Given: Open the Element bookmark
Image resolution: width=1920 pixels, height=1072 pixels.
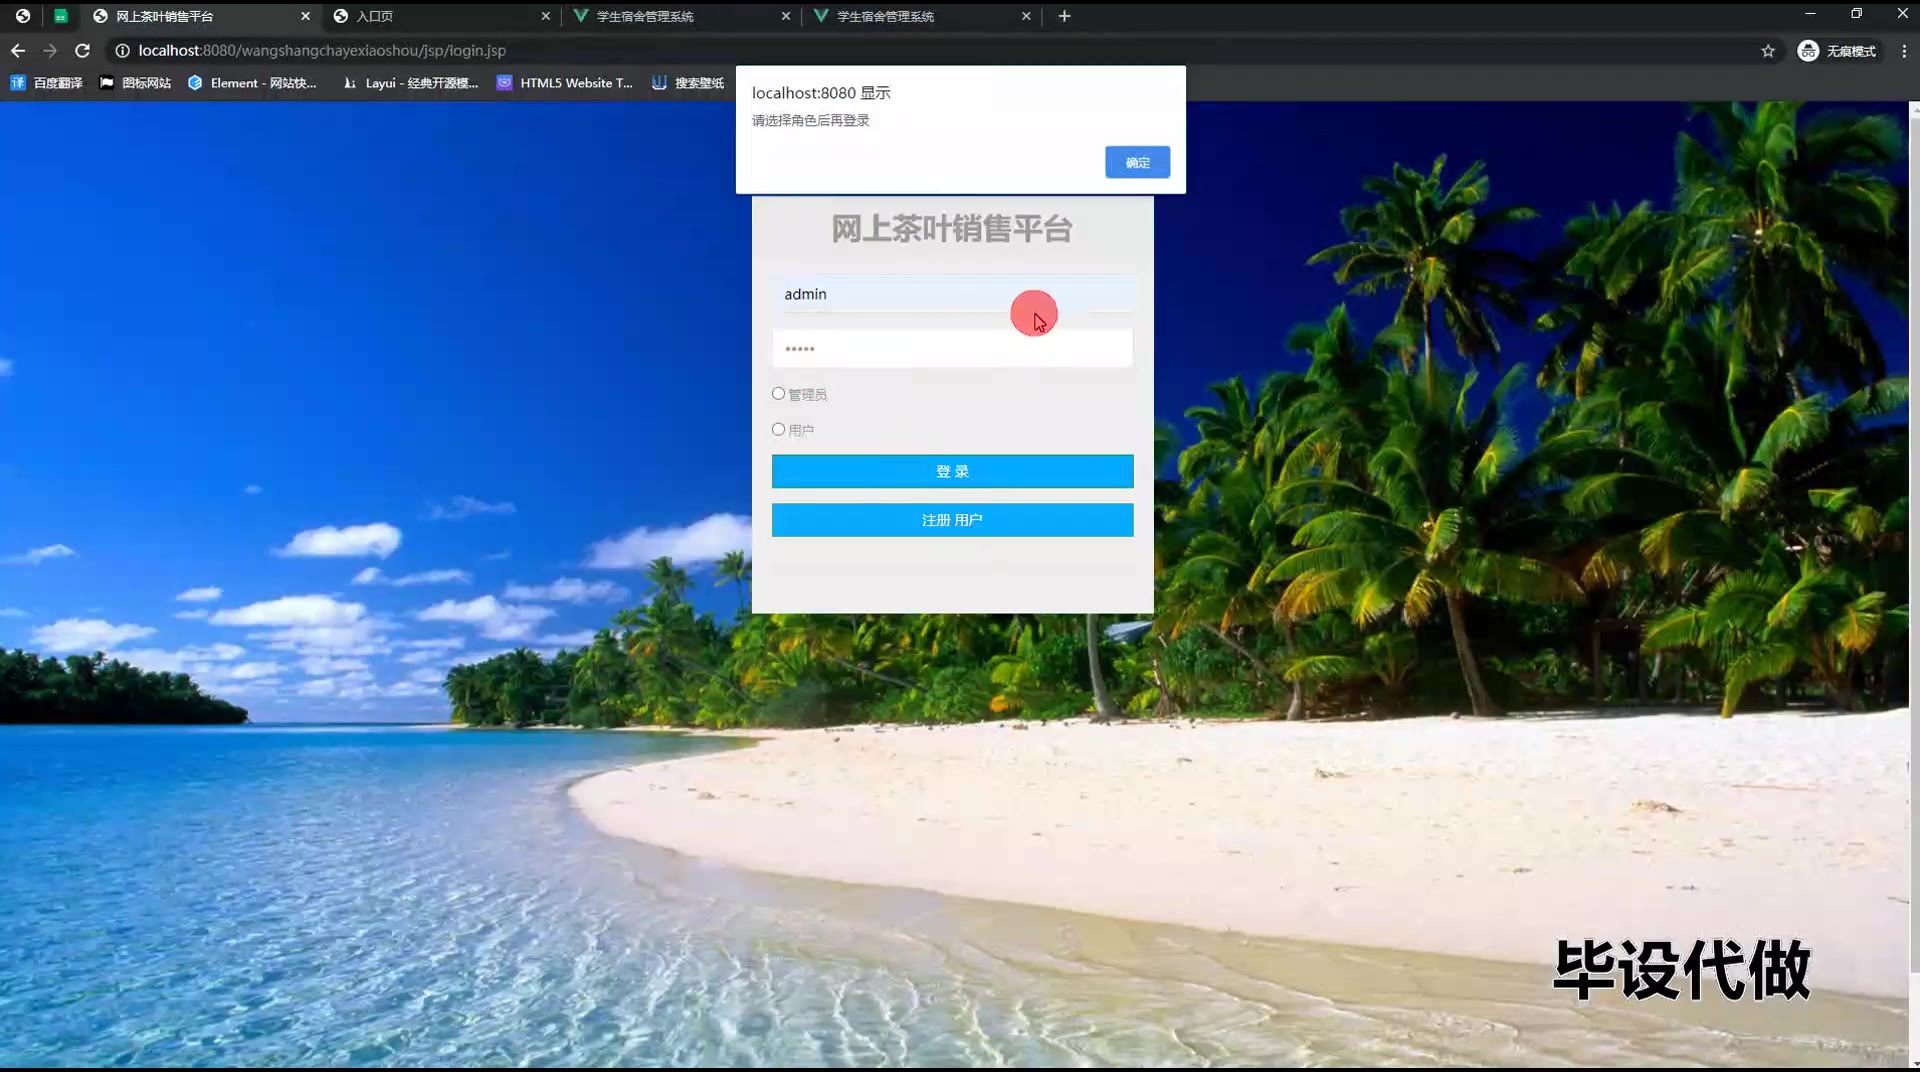Looking at the screenshot, I should 252,83.
